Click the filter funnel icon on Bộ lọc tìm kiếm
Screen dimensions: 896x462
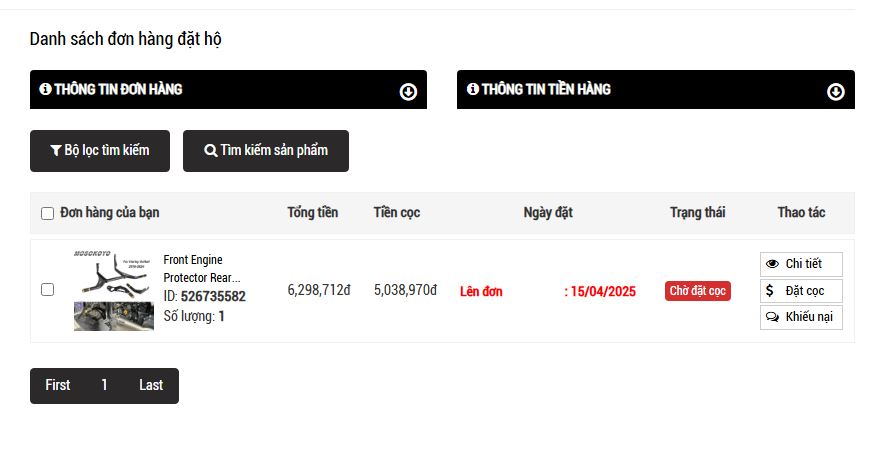pyautogui.click(x=56, y=151)
